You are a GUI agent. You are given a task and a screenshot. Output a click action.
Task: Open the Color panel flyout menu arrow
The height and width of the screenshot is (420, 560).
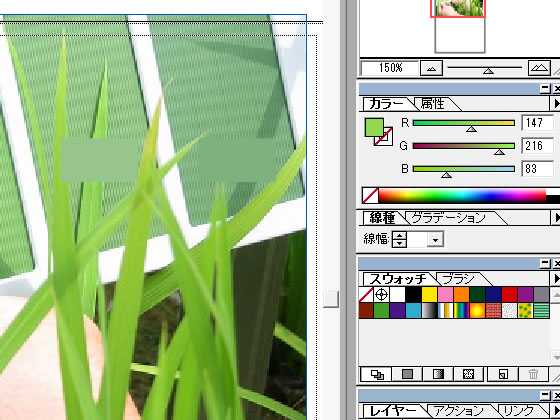556,104
